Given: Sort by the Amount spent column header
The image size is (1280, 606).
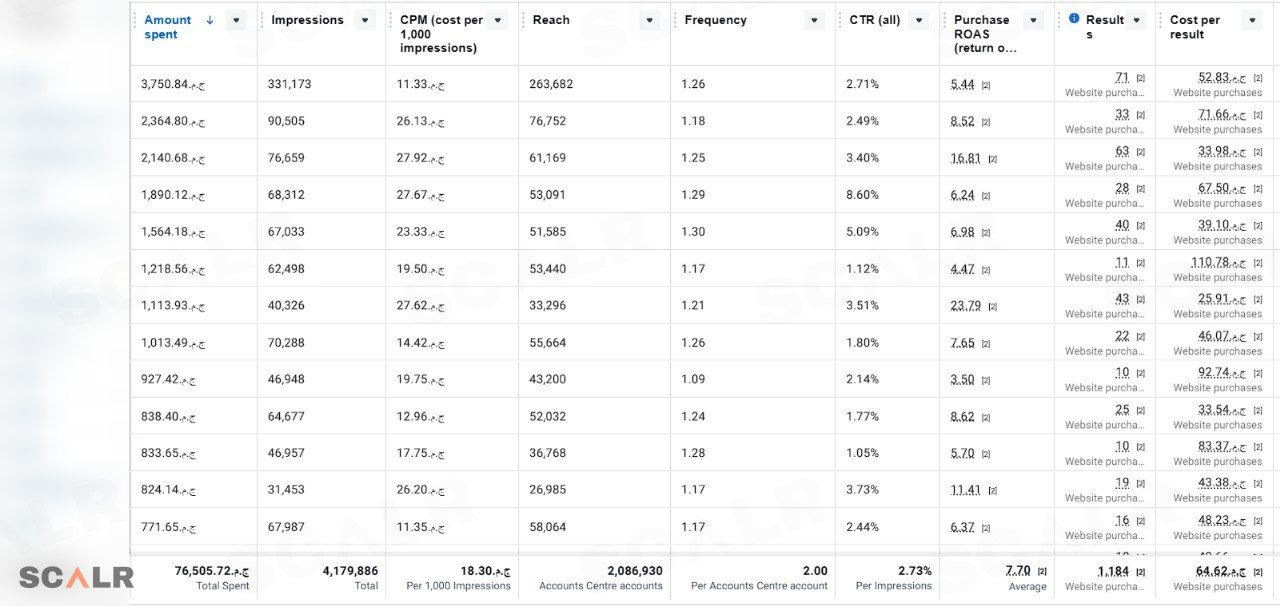Looking at the screenshot, I should point(167,27).
